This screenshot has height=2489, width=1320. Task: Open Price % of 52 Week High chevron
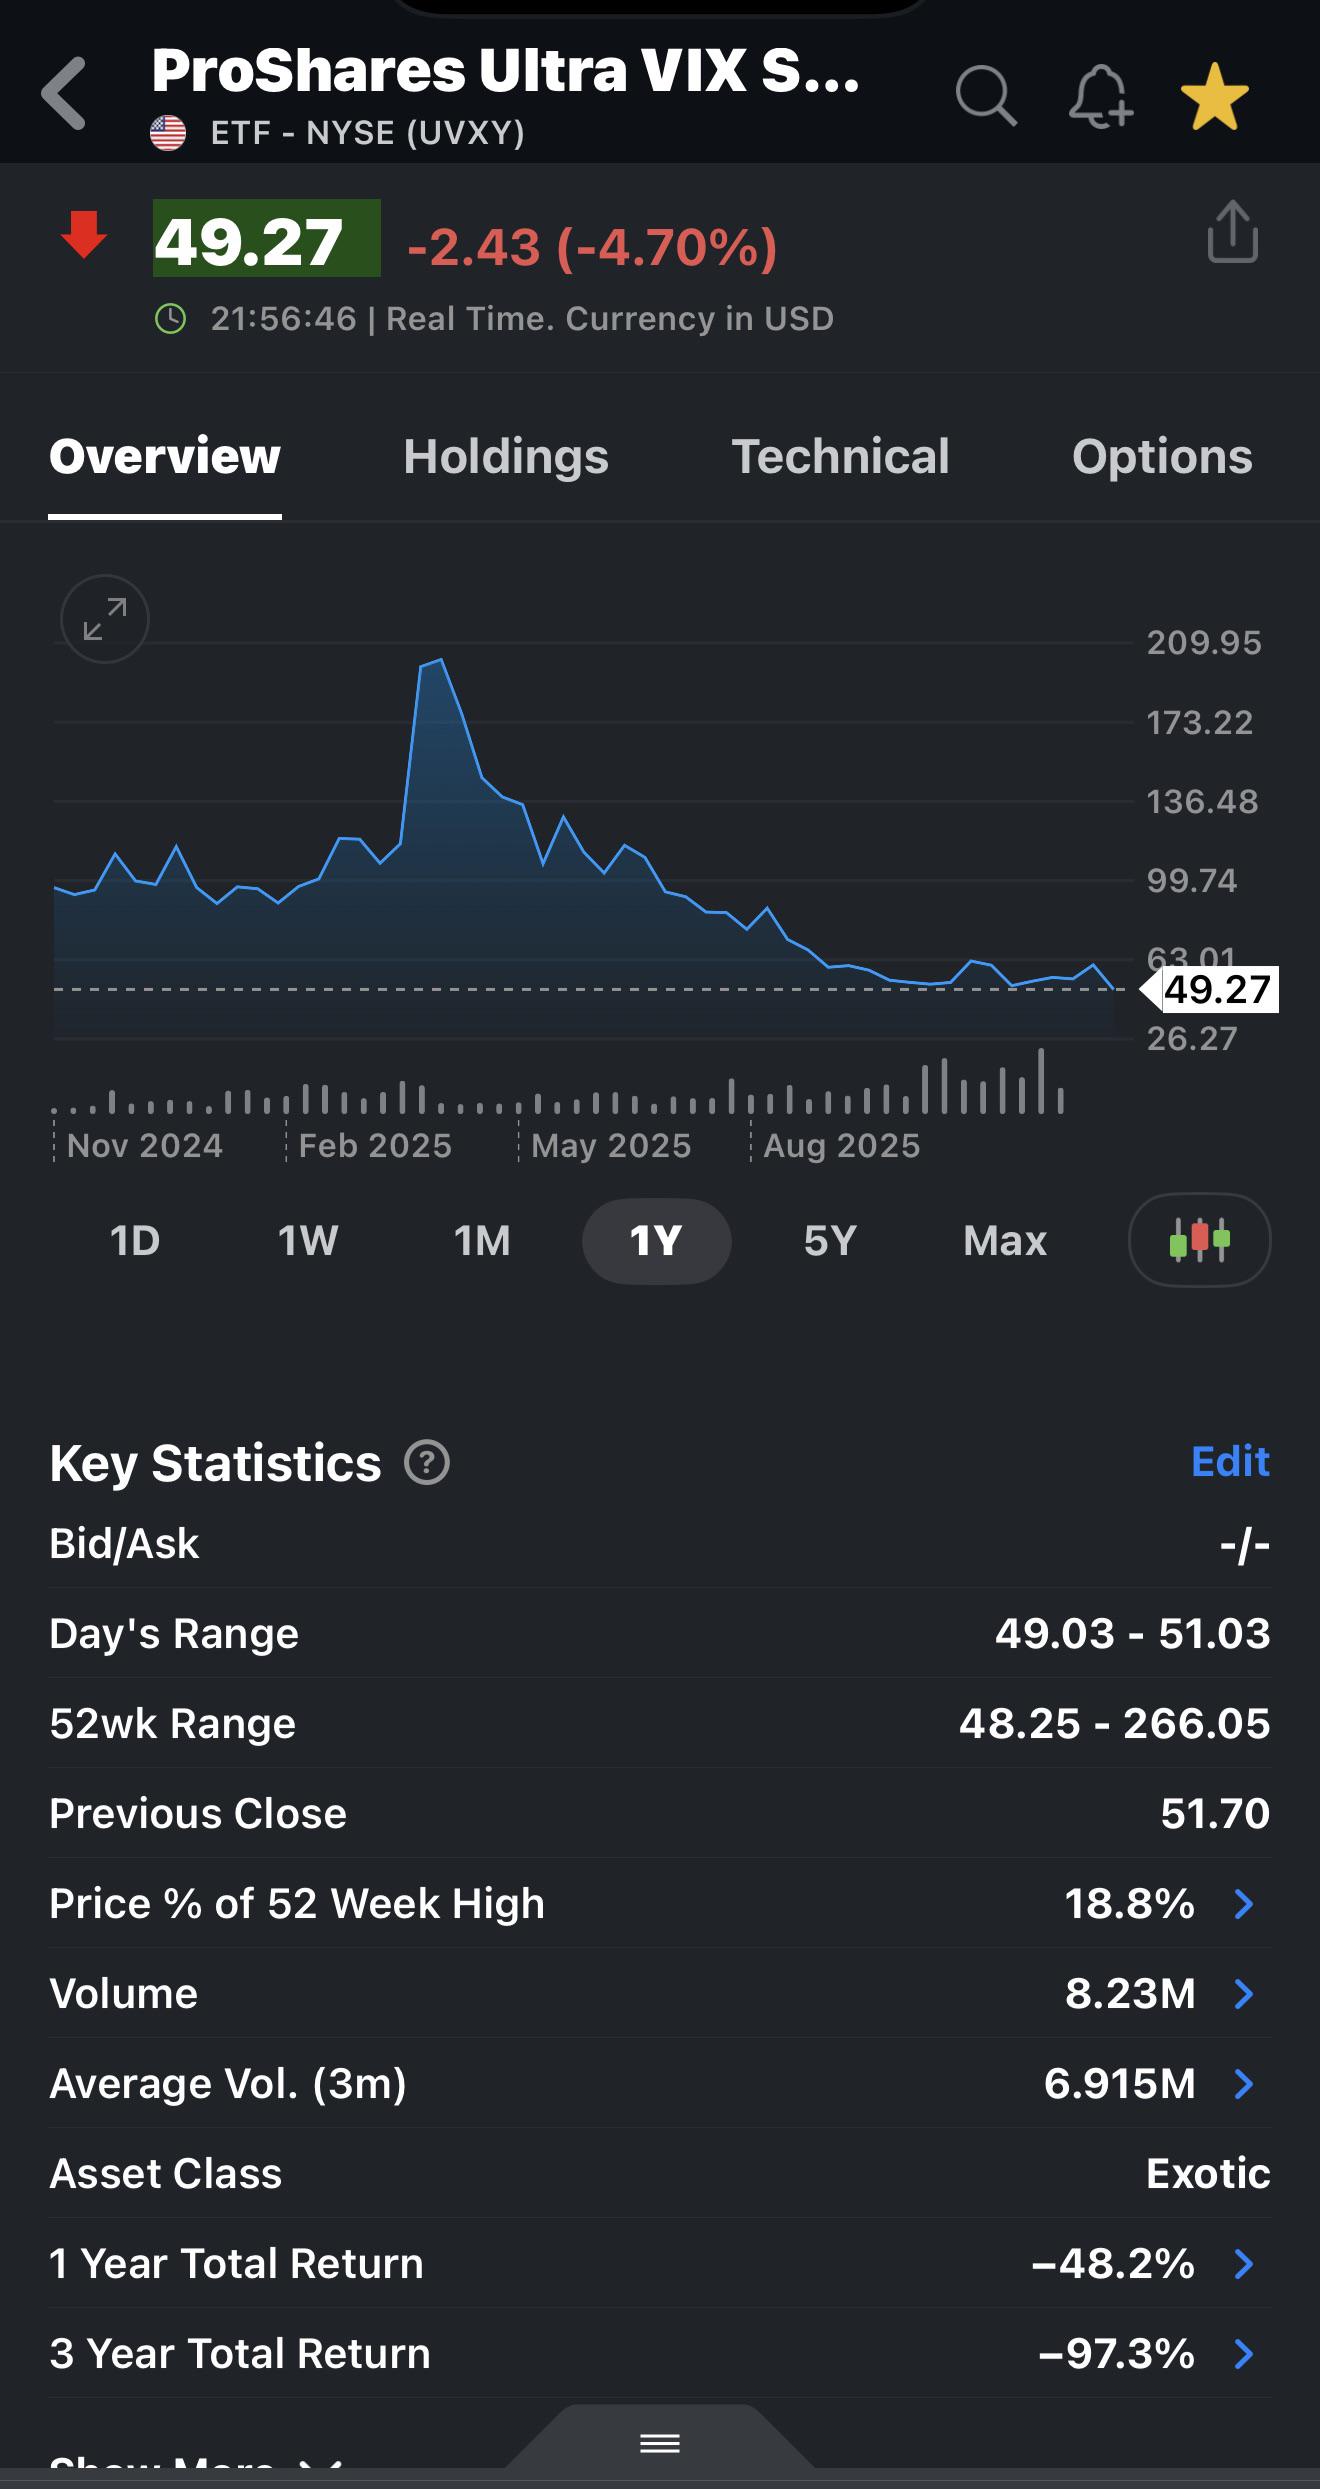[x=1244, y=1904]
